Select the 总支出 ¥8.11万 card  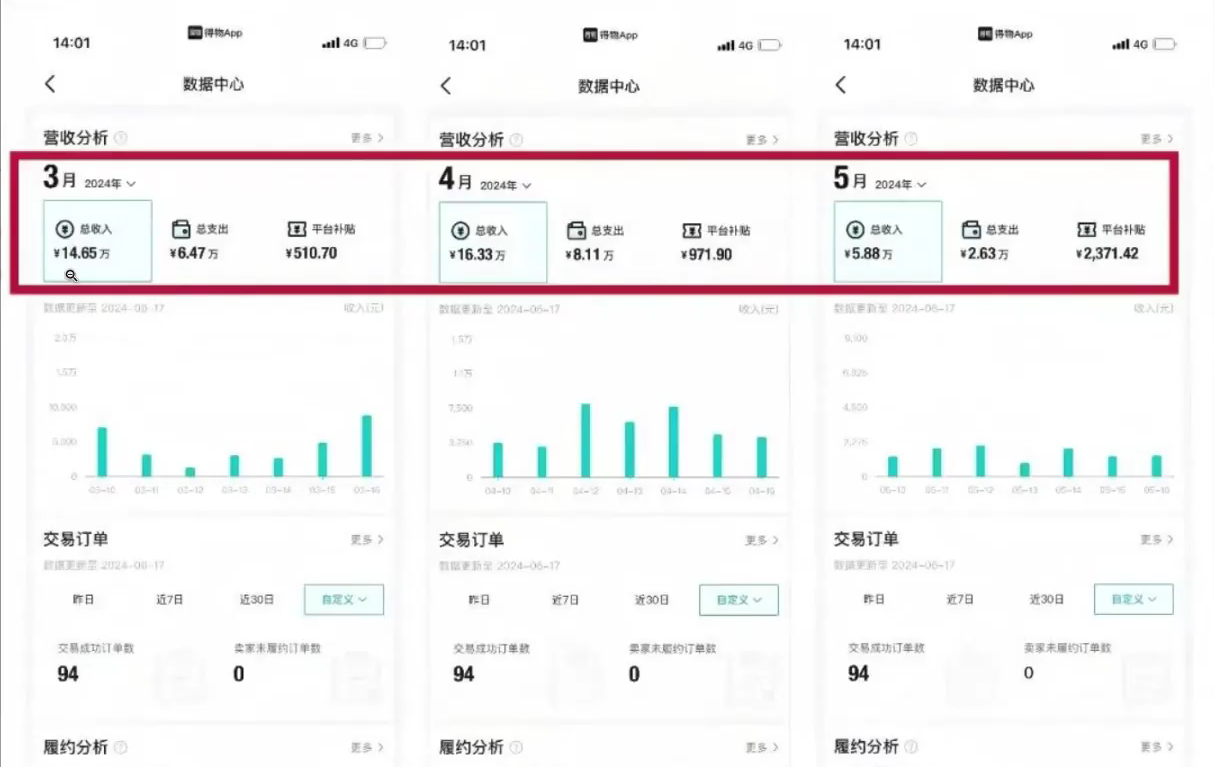[x=605, y=242]
